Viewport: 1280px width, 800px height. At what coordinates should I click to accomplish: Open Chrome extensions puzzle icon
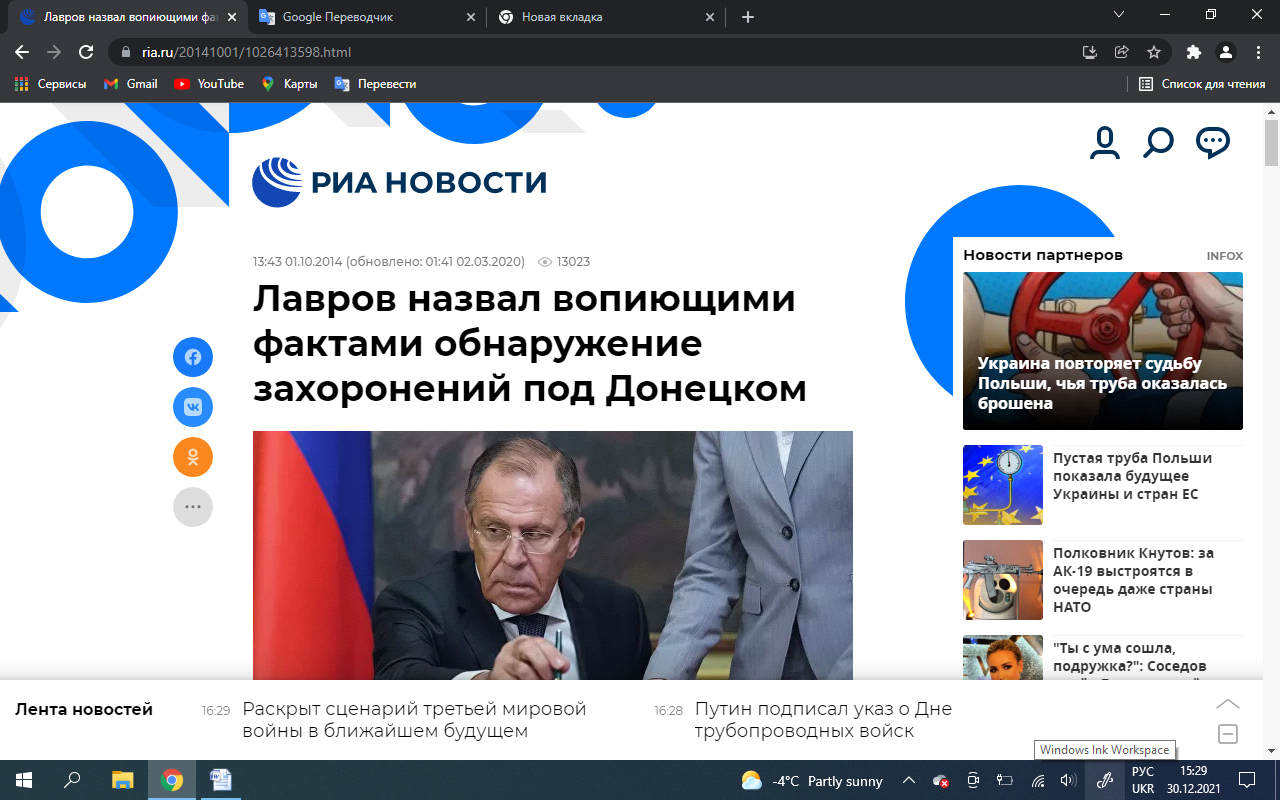tap(1193, 52)
